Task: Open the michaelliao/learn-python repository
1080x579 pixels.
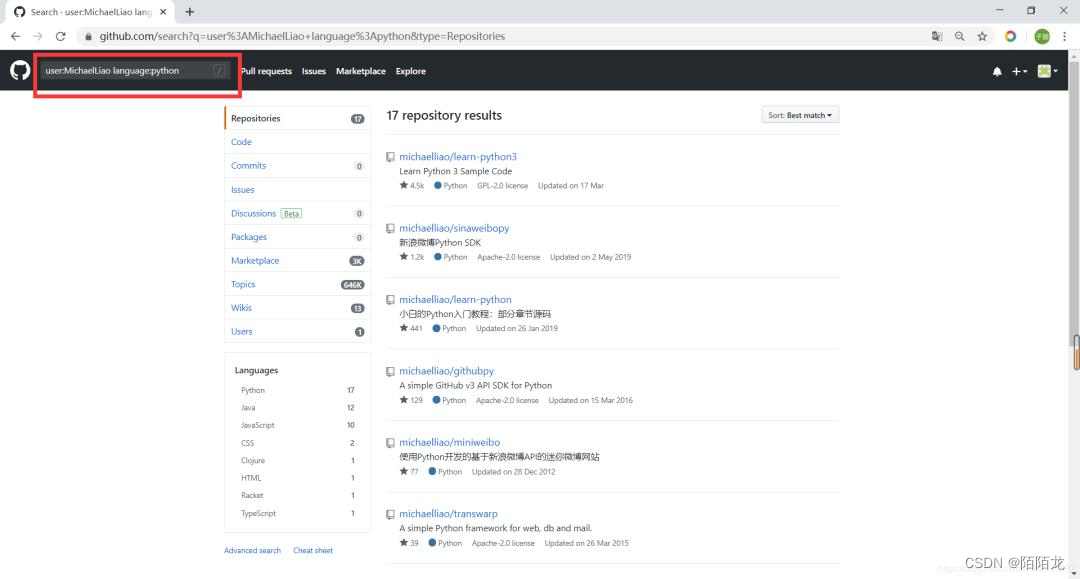Action: (455, 299)
